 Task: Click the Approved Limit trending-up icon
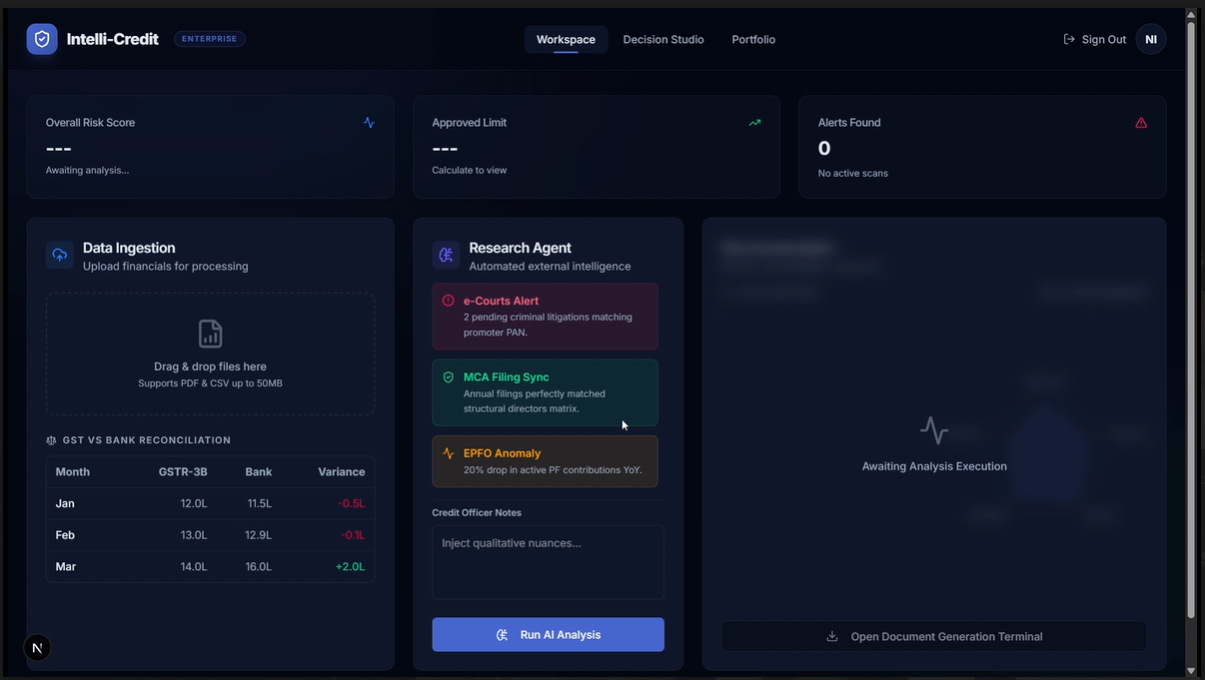pyautogui.click(x=755, y=122)
